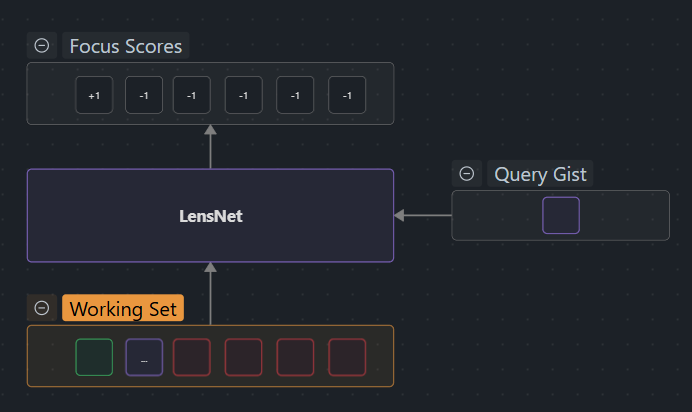Select the Query Gist group label

540,174
